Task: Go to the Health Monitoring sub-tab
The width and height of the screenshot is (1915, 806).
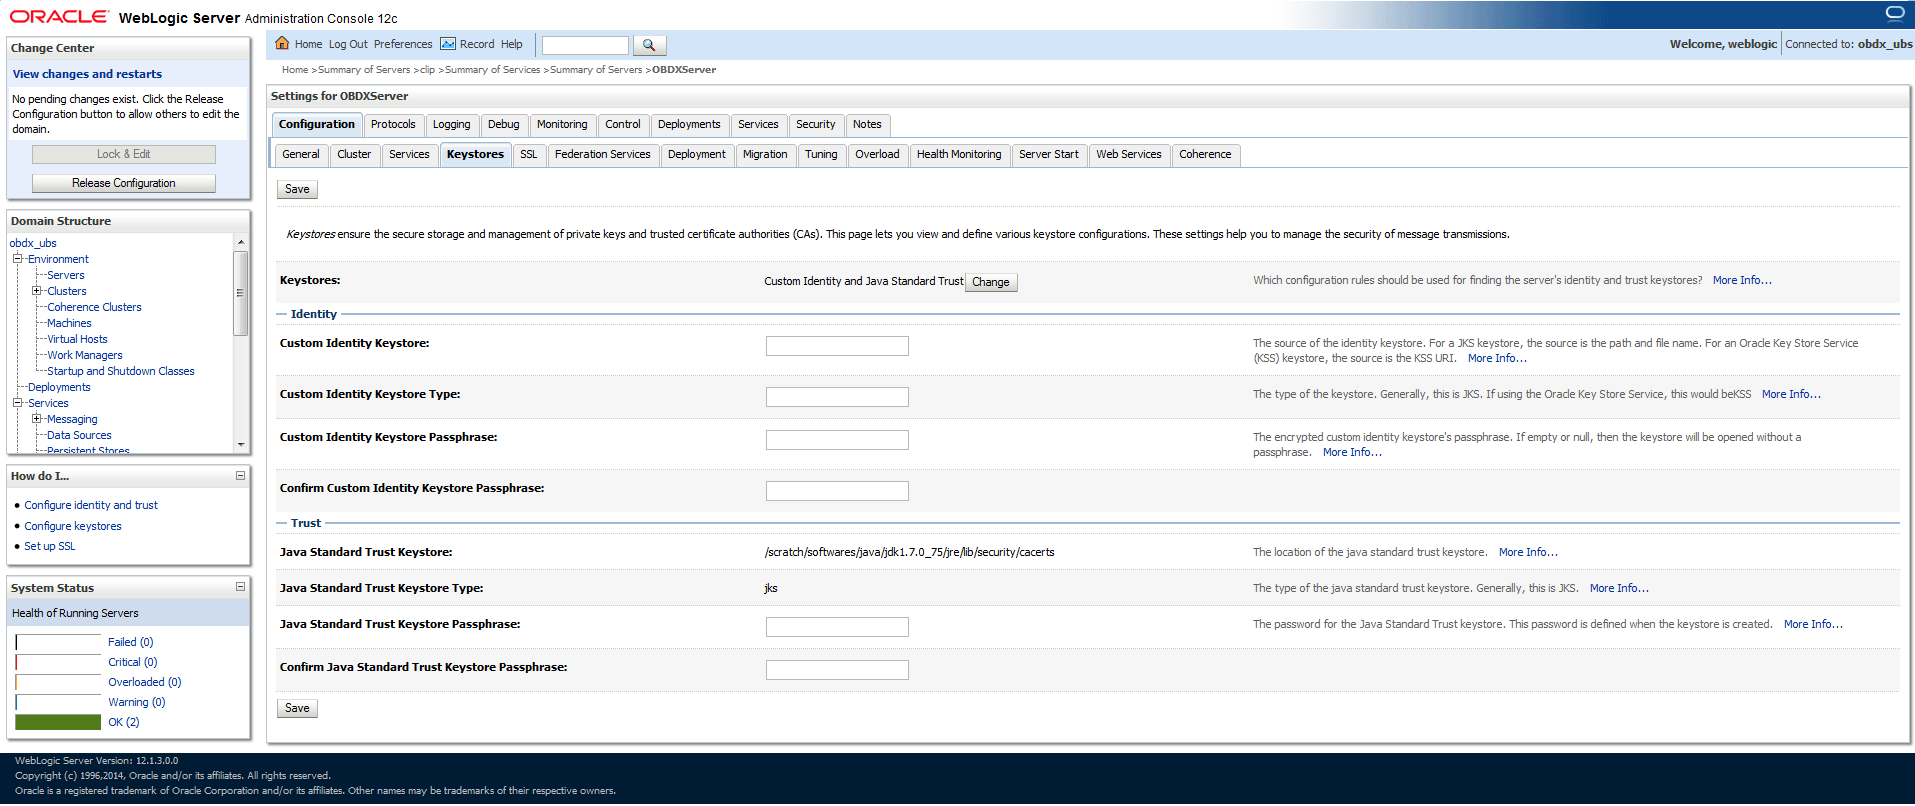Action: 959,155
